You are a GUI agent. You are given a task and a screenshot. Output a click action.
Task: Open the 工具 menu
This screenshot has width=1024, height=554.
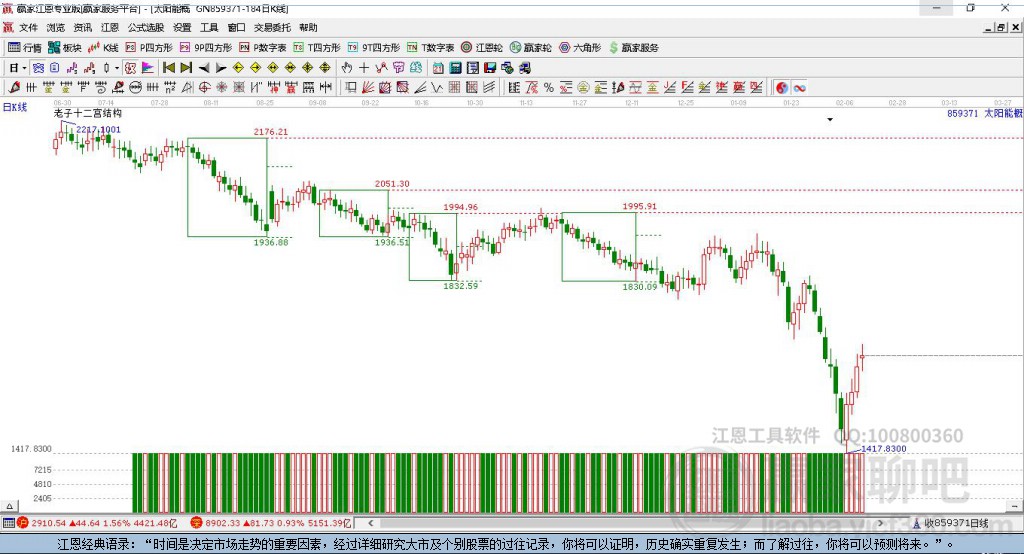click(x=209, y=27)
